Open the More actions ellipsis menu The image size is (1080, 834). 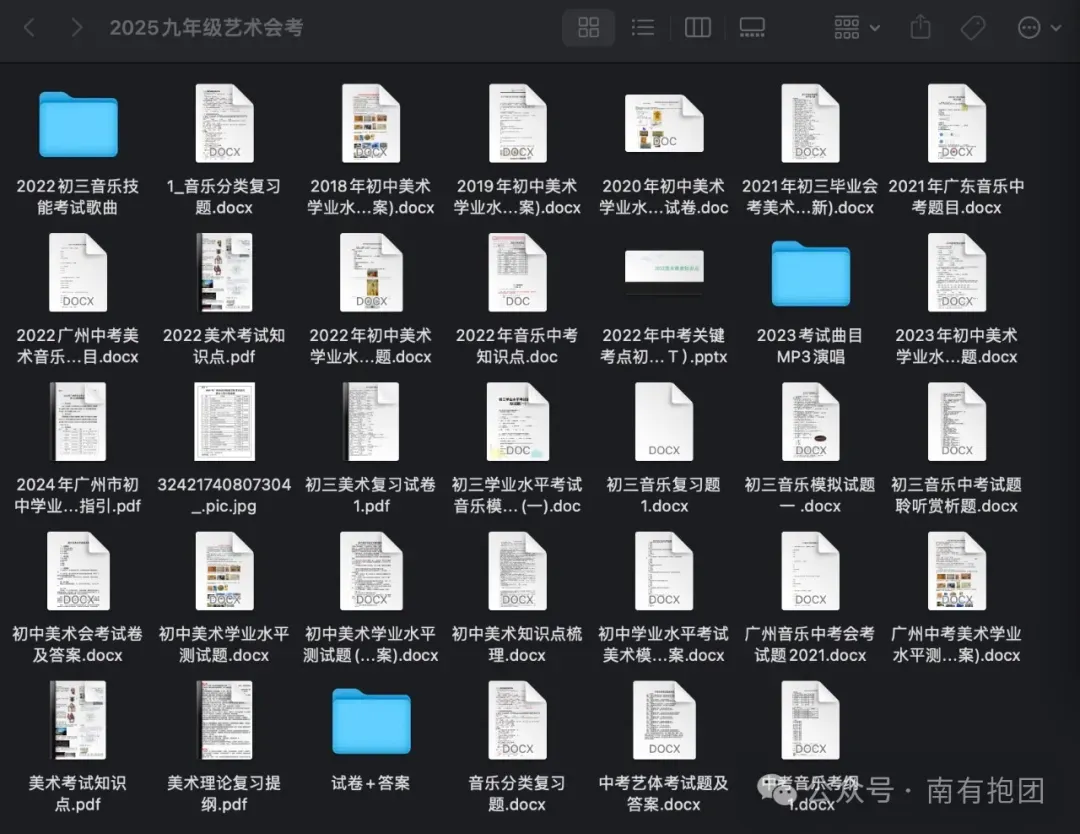1039,28
